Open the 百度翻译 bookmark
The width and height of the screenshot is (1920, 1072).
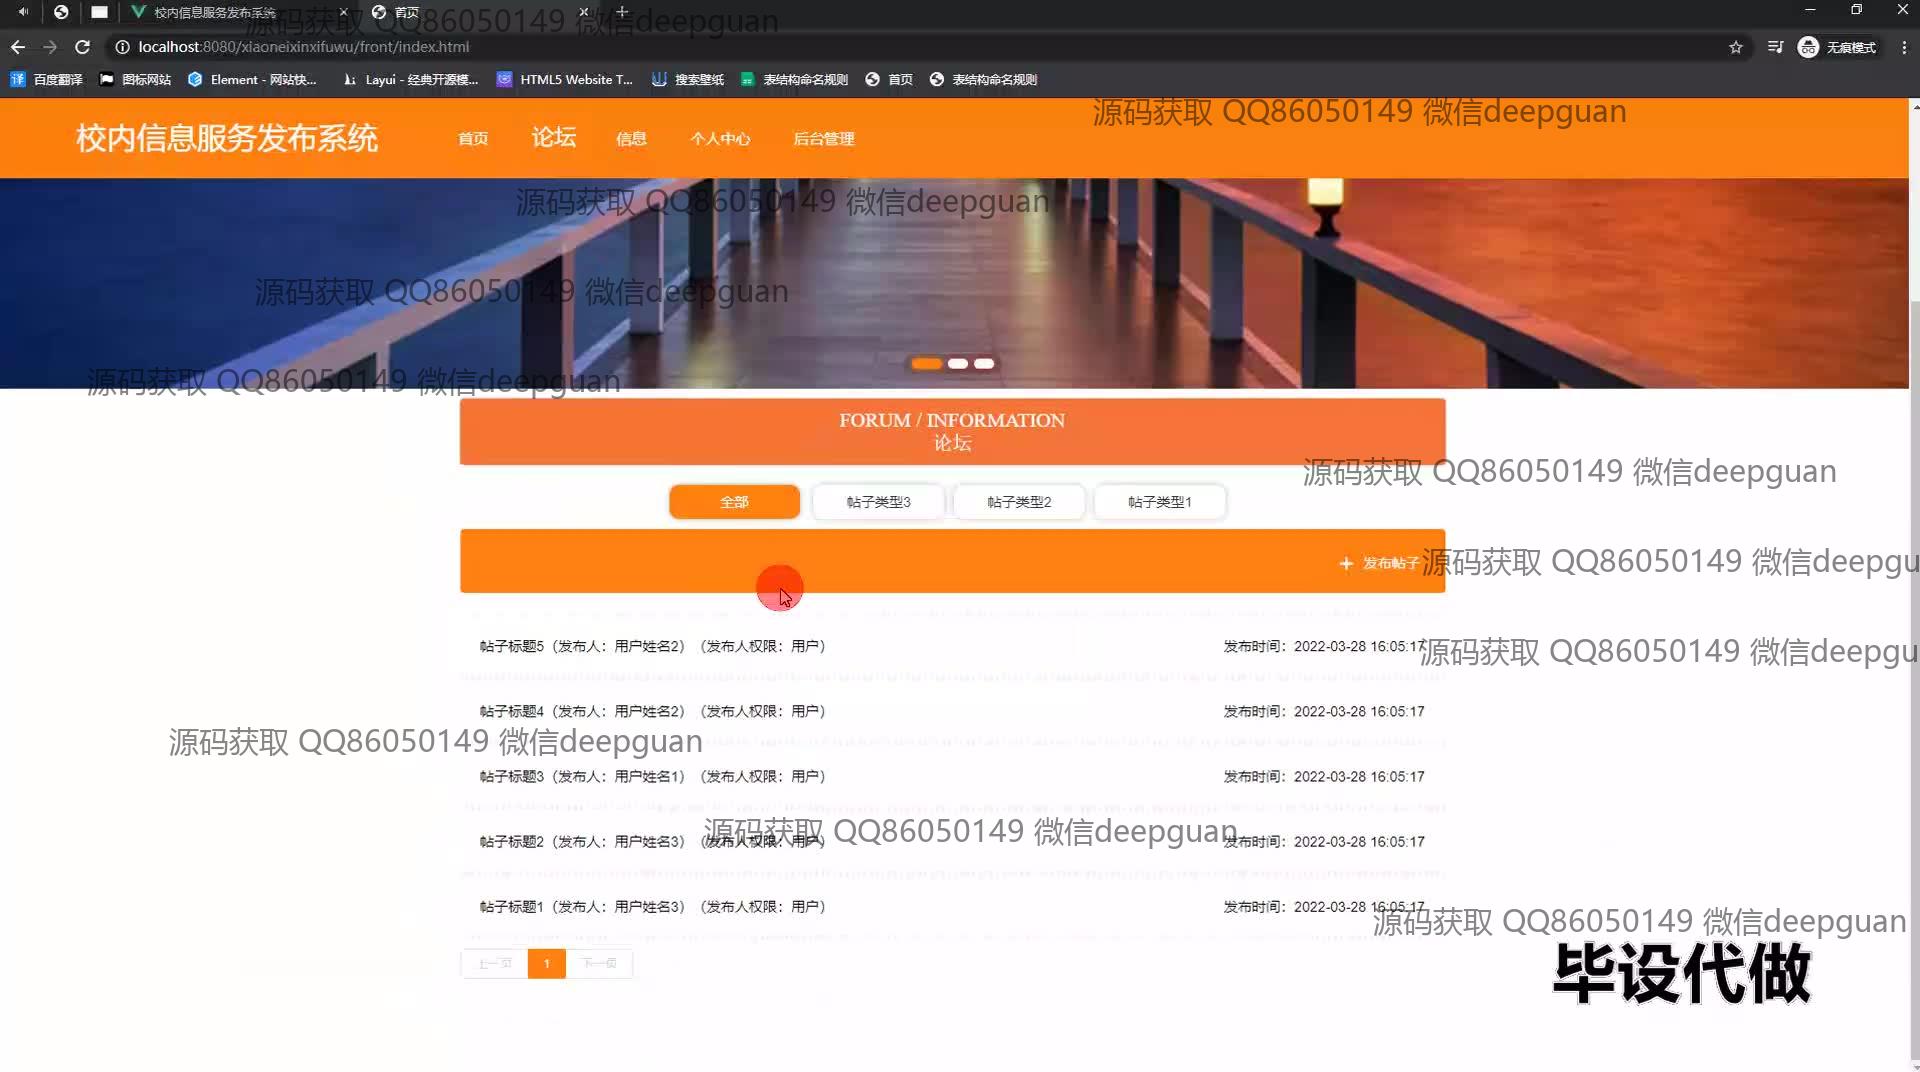point(46,79)
